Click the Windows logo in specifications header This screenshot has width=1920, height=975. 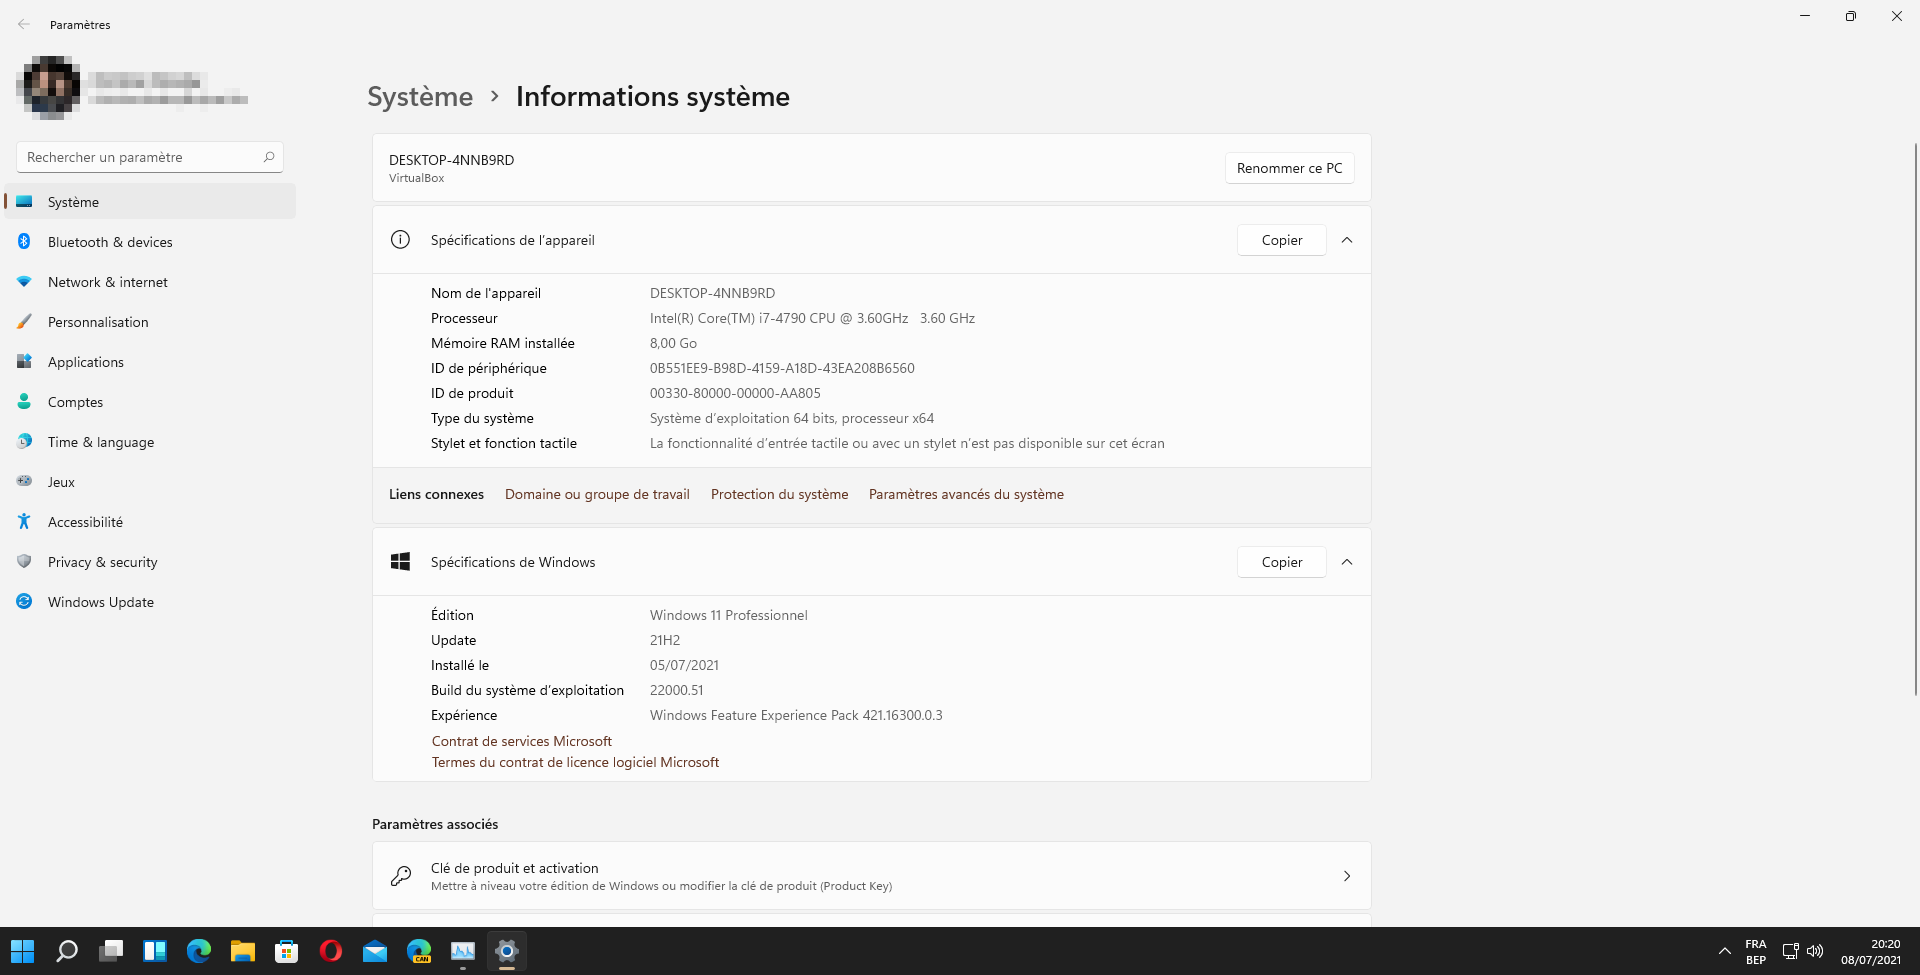tap(400, 562)
